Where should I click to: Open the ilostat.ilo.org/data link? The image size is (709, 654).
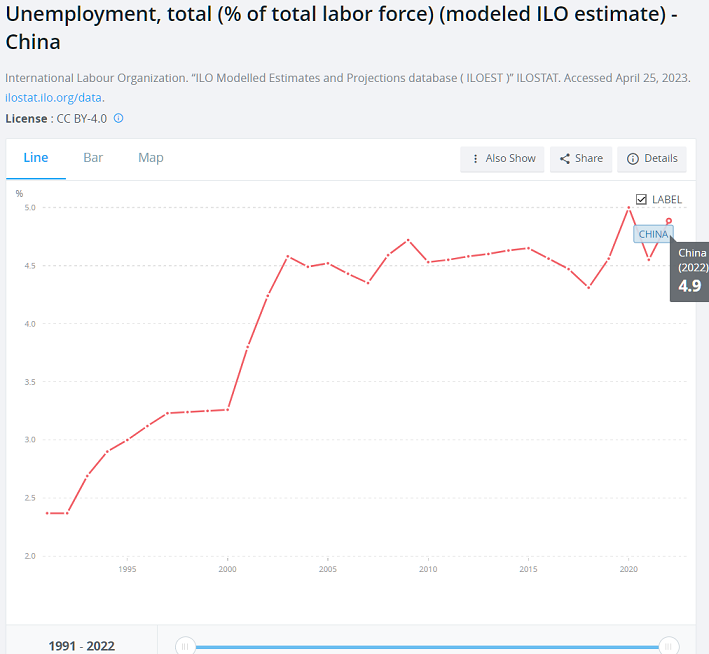pos(55,97)
